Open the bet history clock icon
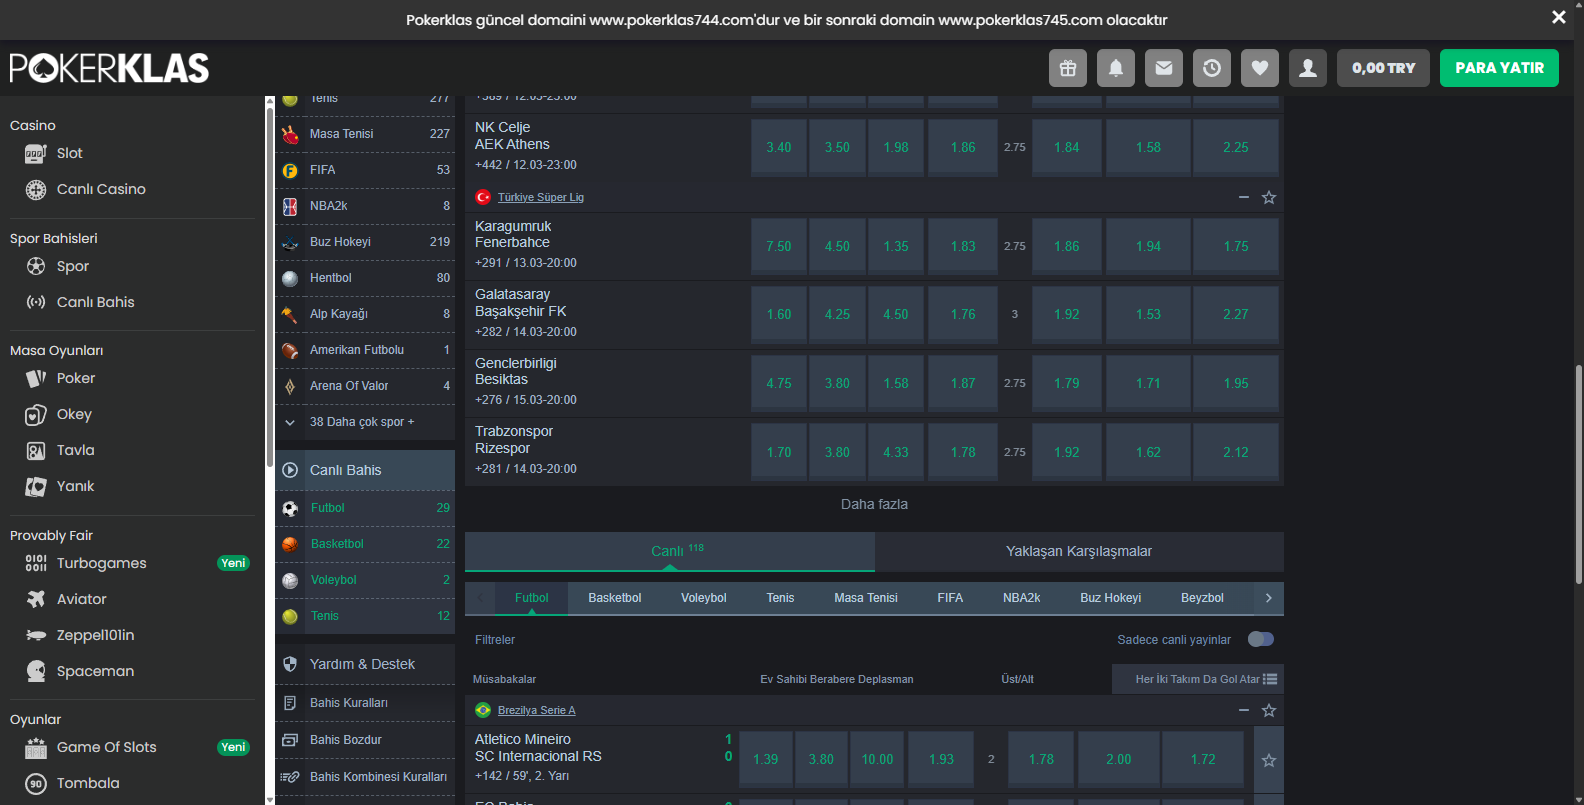 click(1212, 68)
